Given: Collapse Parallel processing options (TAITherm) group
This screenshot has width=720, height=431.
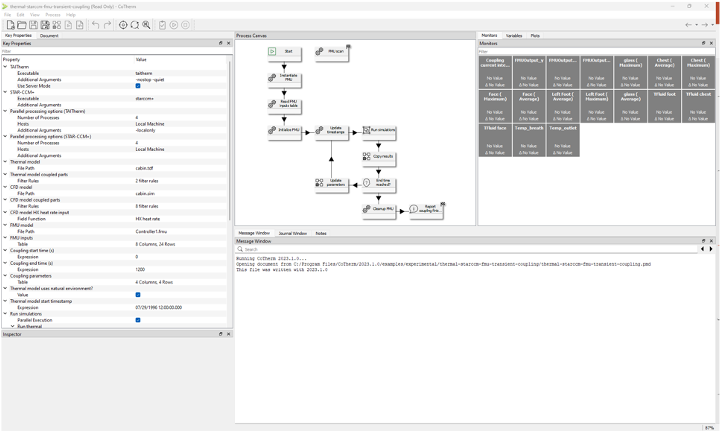Looking at the screenshot, I should point(6,111).
